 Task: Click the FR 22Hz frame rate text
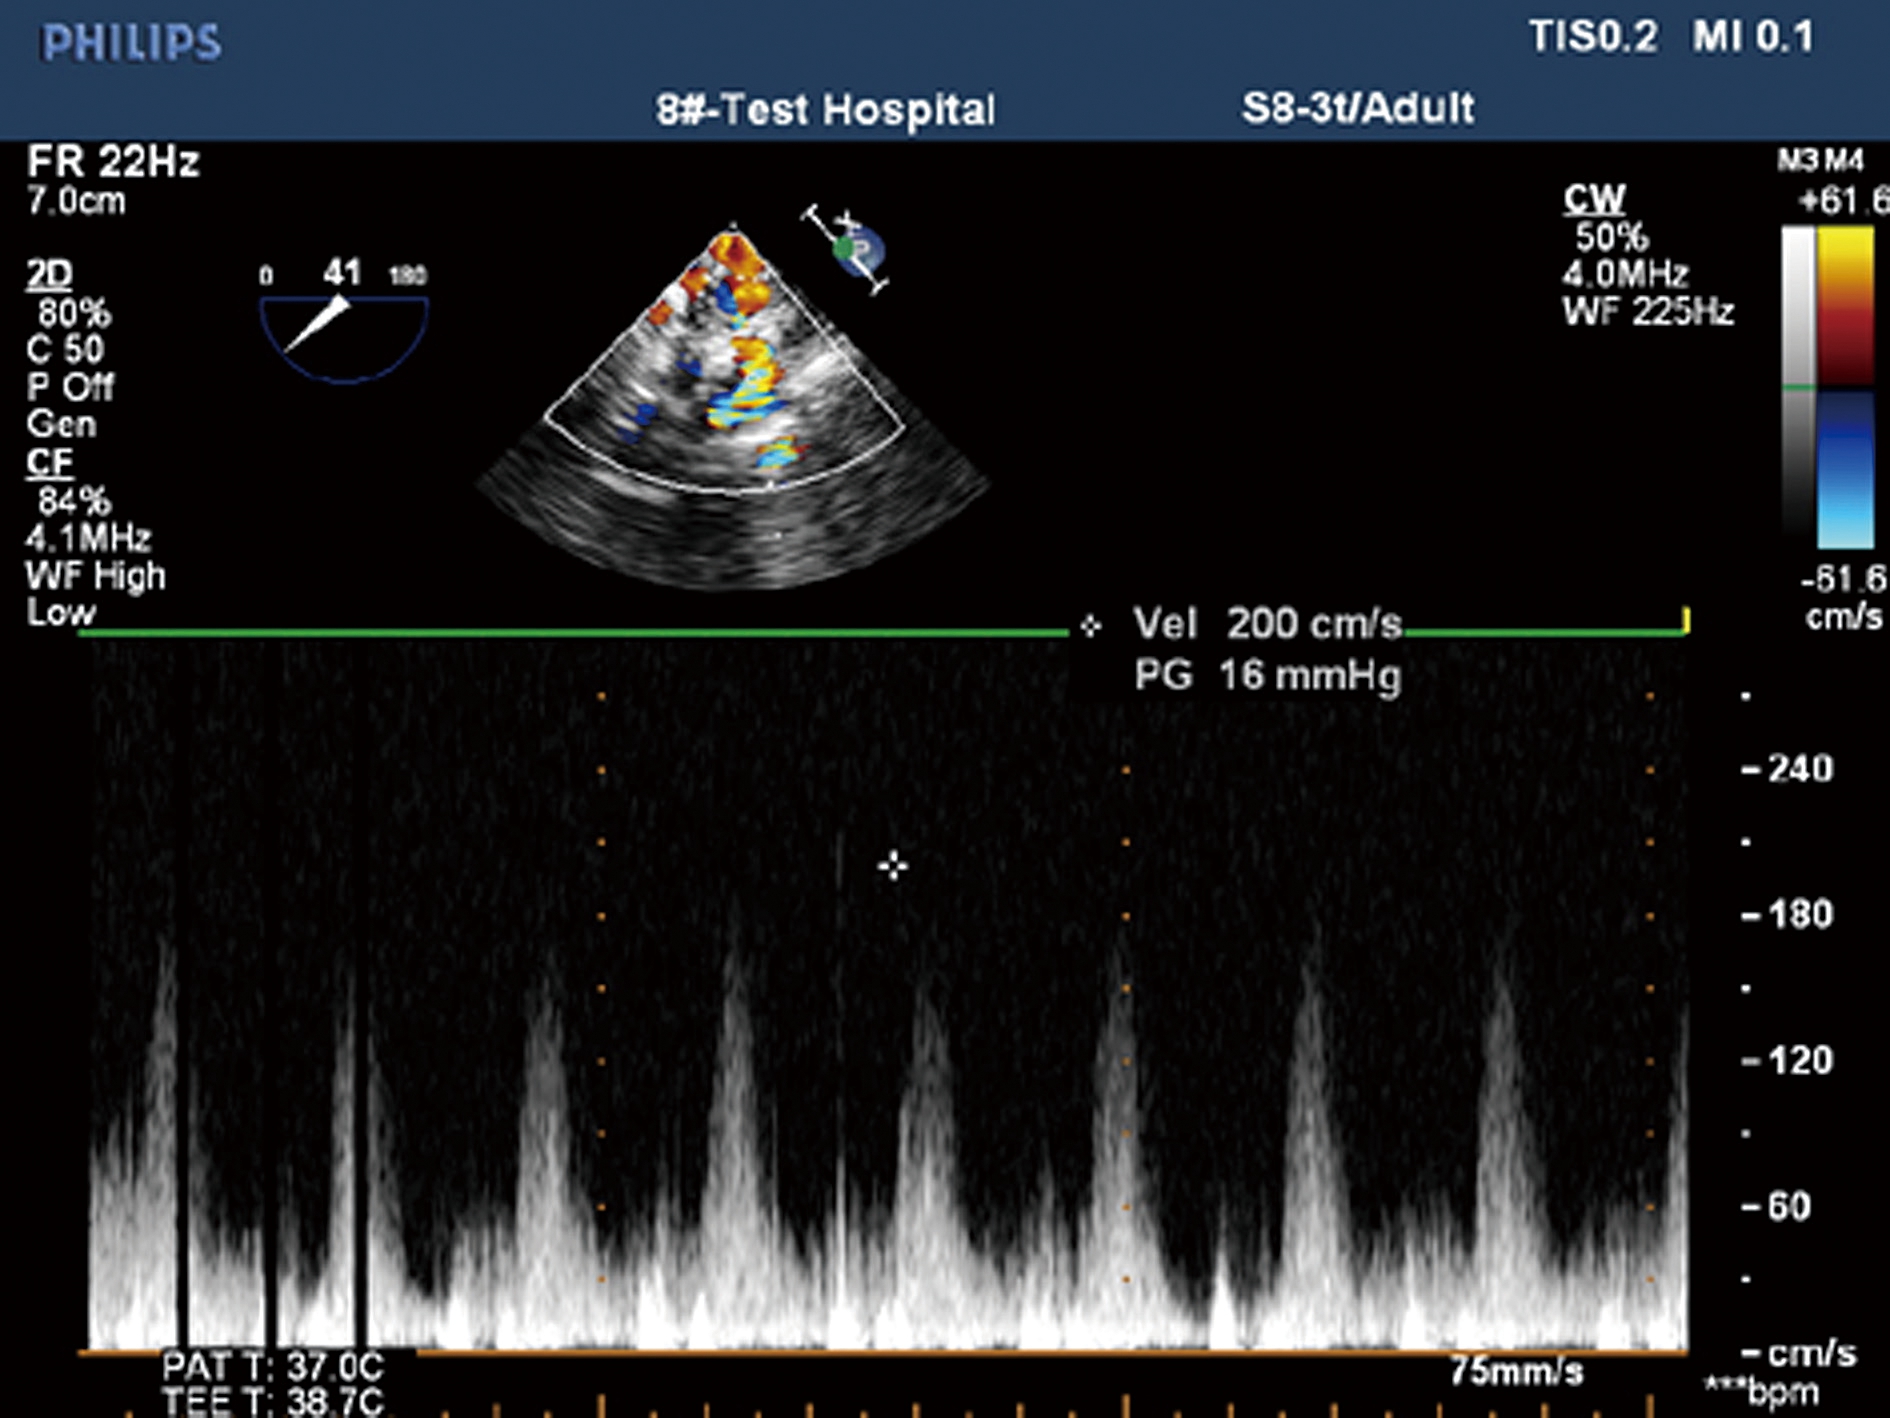click(113, 162)
